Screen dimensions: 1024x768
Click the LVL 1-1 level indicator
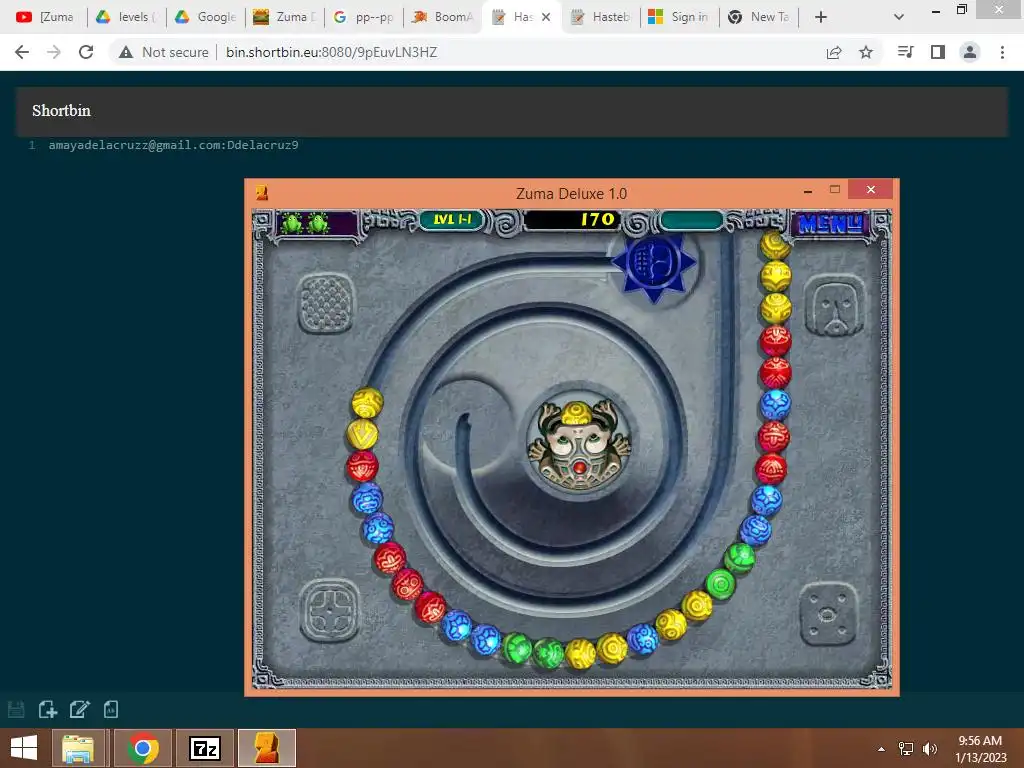pos(452,219)
